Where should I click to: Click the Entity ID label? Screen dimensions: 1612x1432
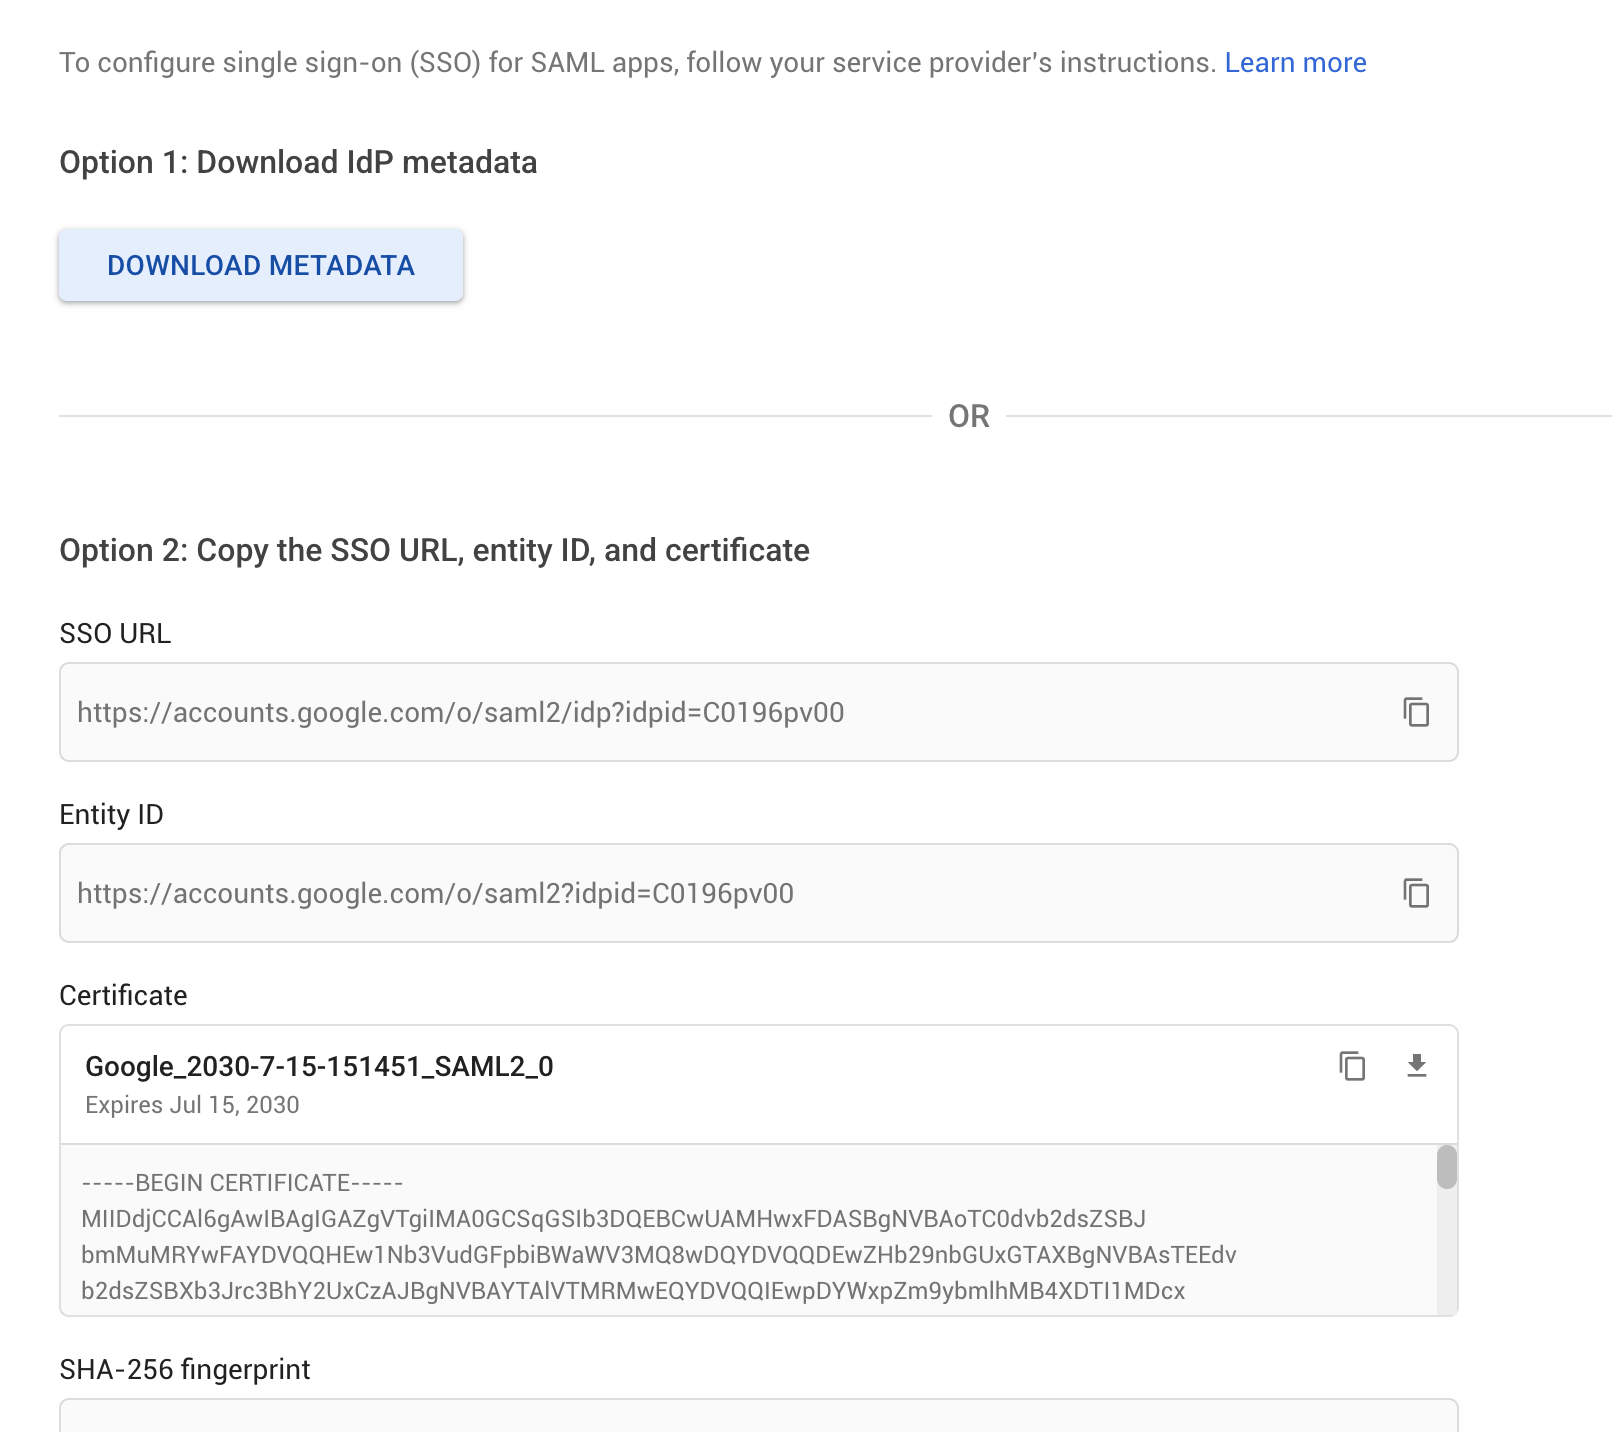point(111,814)
